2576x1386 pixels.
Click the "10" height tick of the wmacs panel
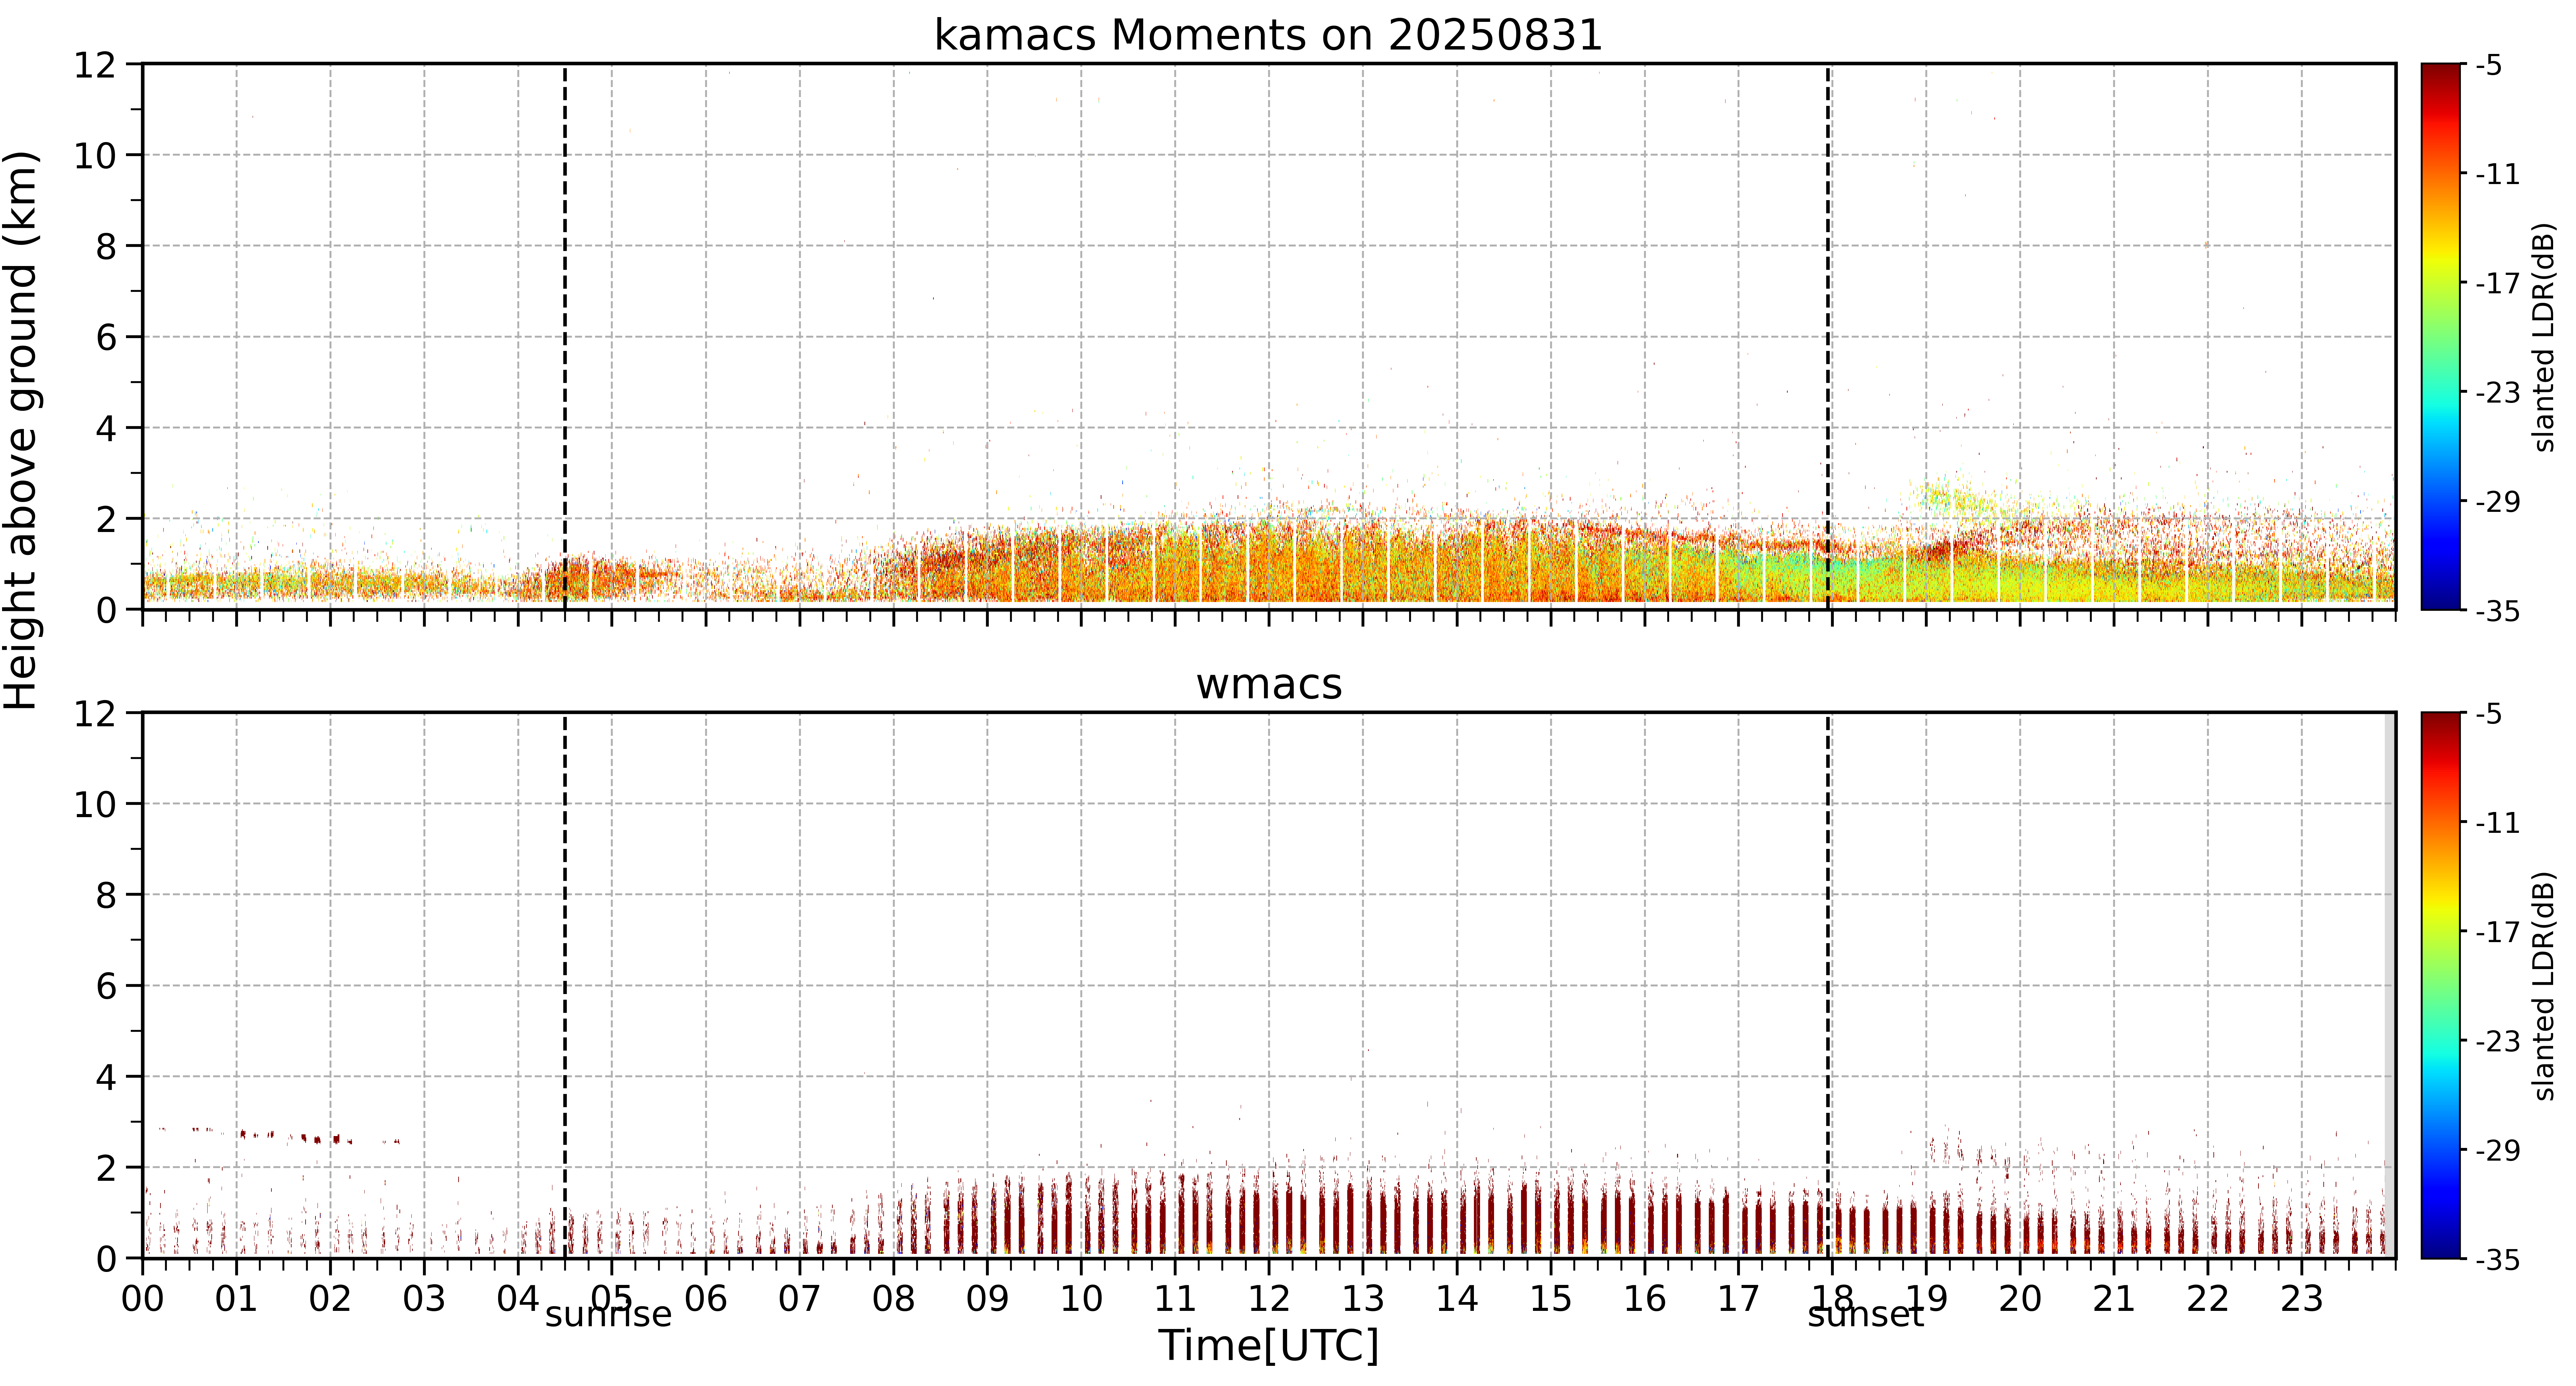point(95,804)
